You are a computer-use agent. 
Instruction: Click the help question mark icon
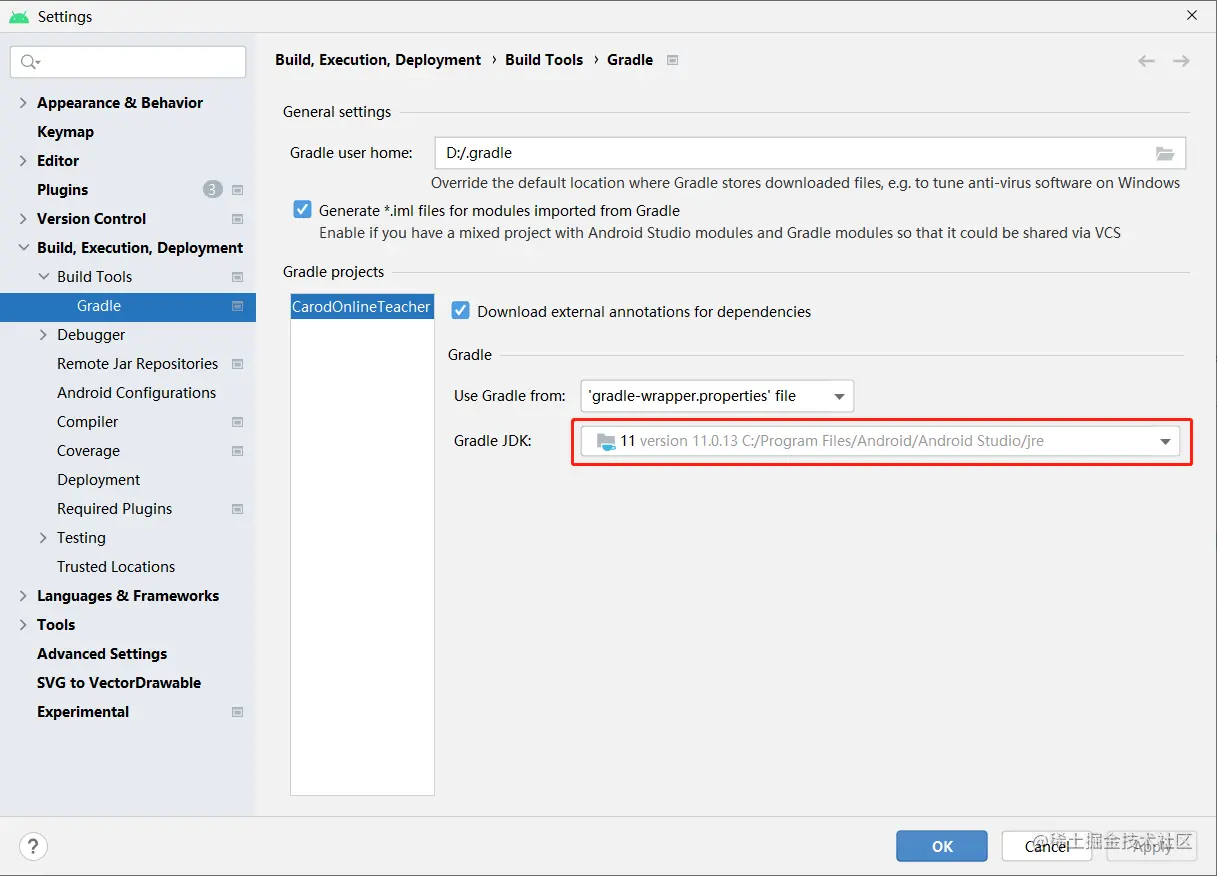click(34, 846)
